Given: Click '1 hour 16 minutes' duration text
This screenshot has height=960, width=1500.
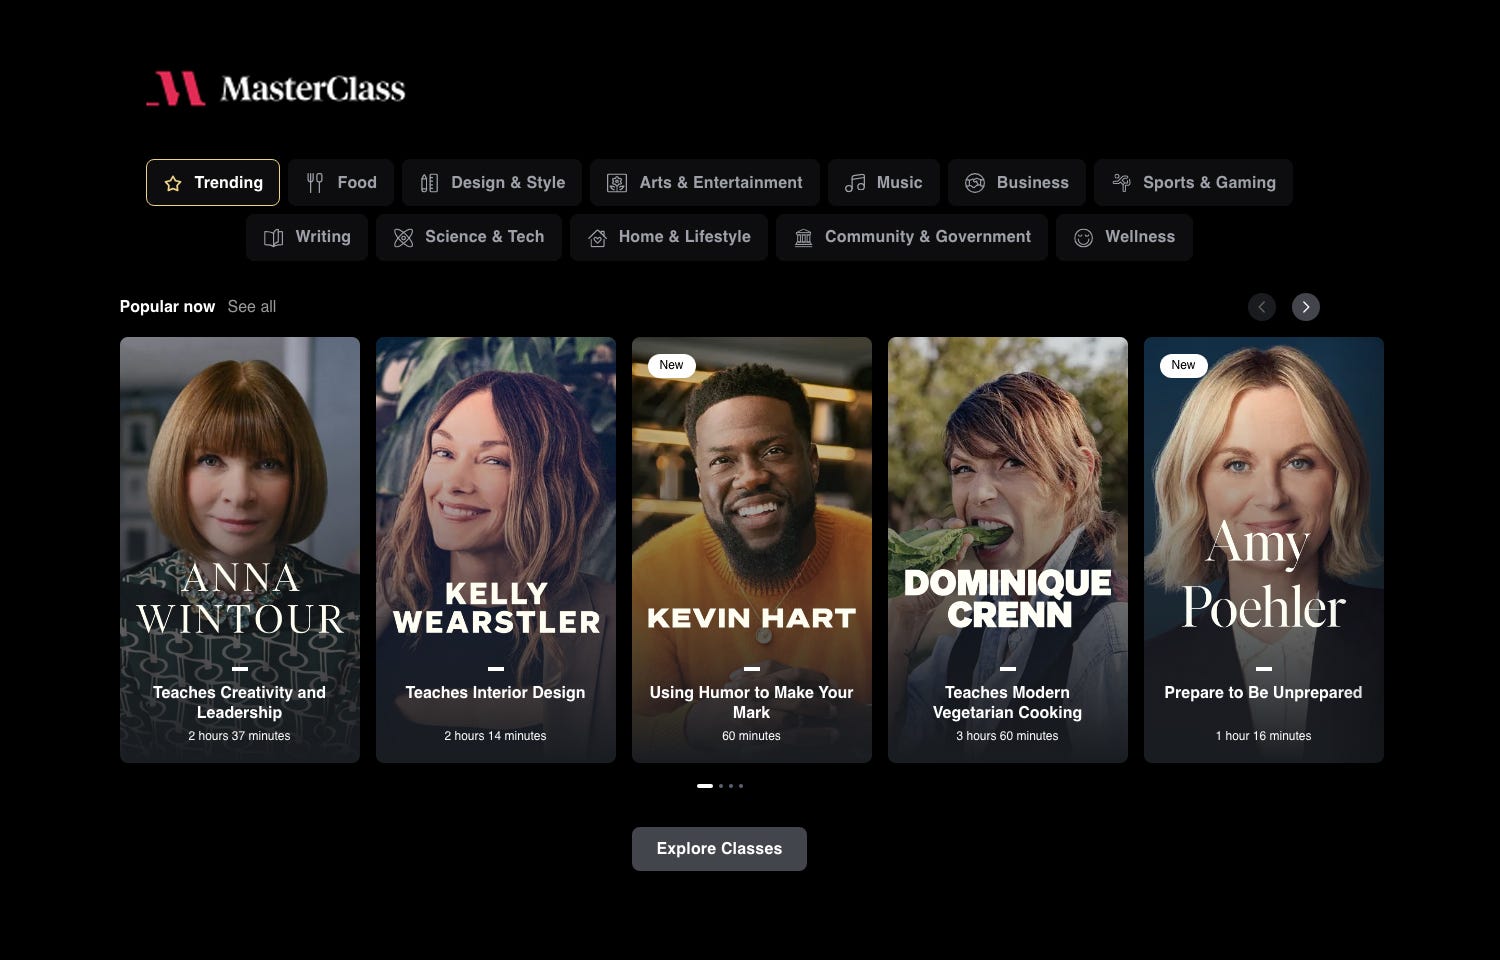Looking at the screenshot, I should coord(1263,736).
